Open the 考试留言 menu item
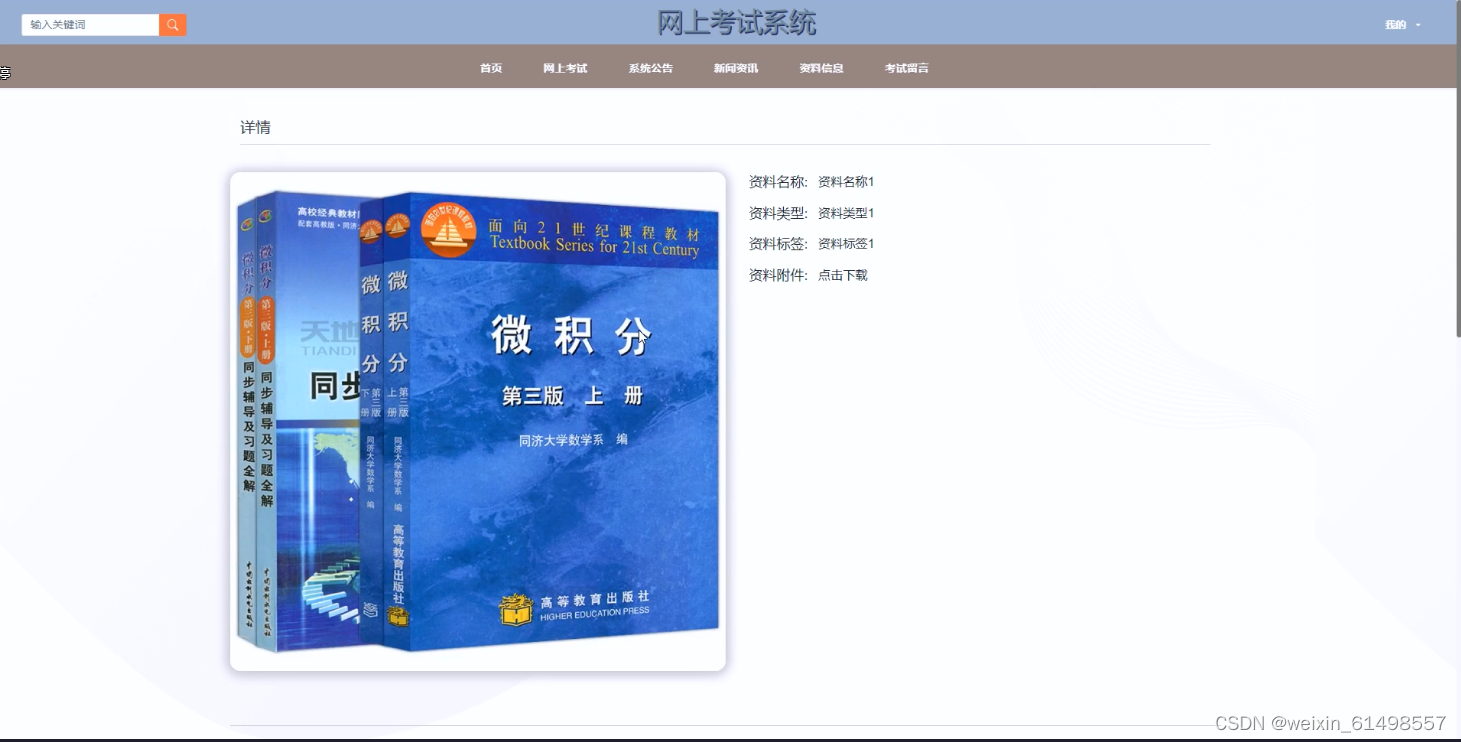 pyautogui.click(x=906, y=68)
